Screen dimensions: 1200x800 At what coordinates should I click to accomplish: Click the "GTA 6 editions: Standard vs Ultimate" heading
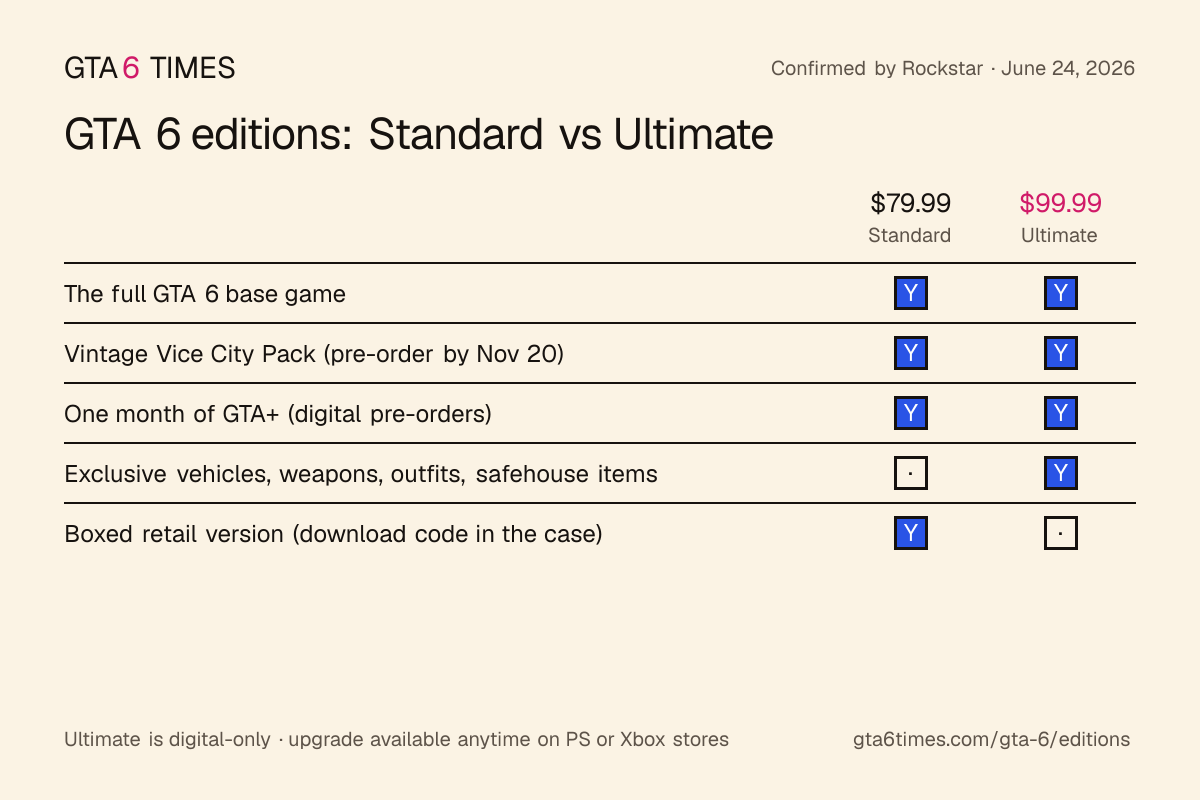tap(419, 134)
